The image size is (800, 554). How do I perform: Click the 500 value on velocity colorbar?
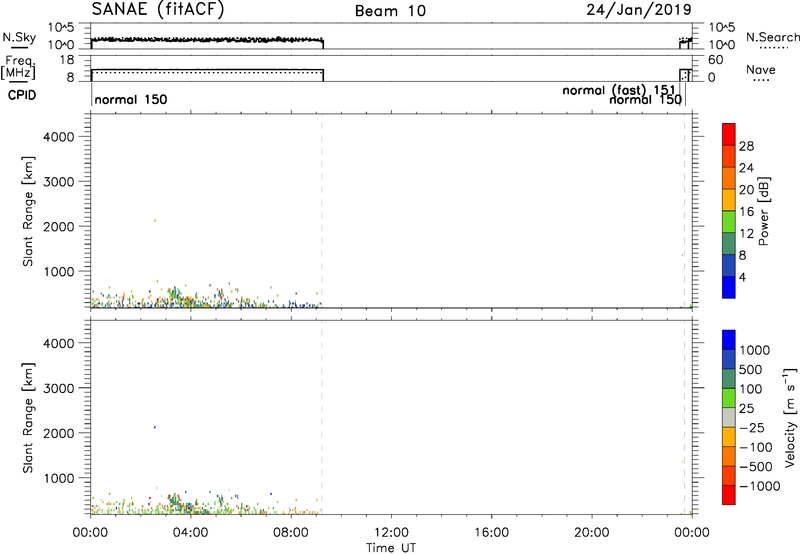(751, 369)
